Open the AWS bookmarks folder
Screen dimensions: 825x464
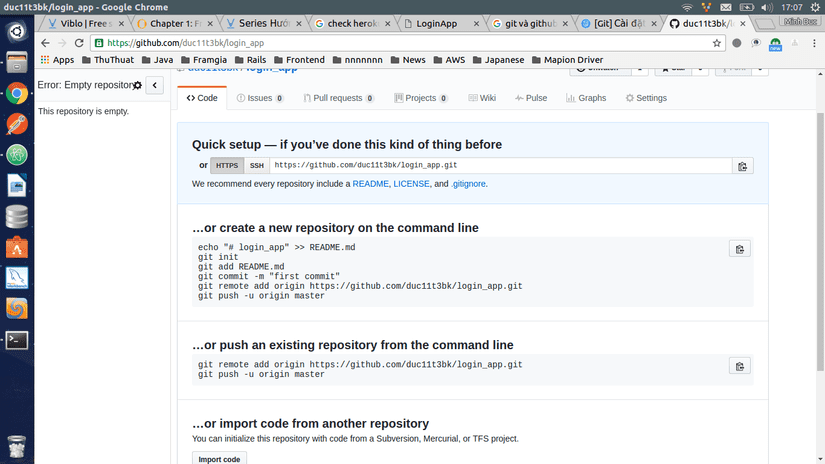point(449,60)
